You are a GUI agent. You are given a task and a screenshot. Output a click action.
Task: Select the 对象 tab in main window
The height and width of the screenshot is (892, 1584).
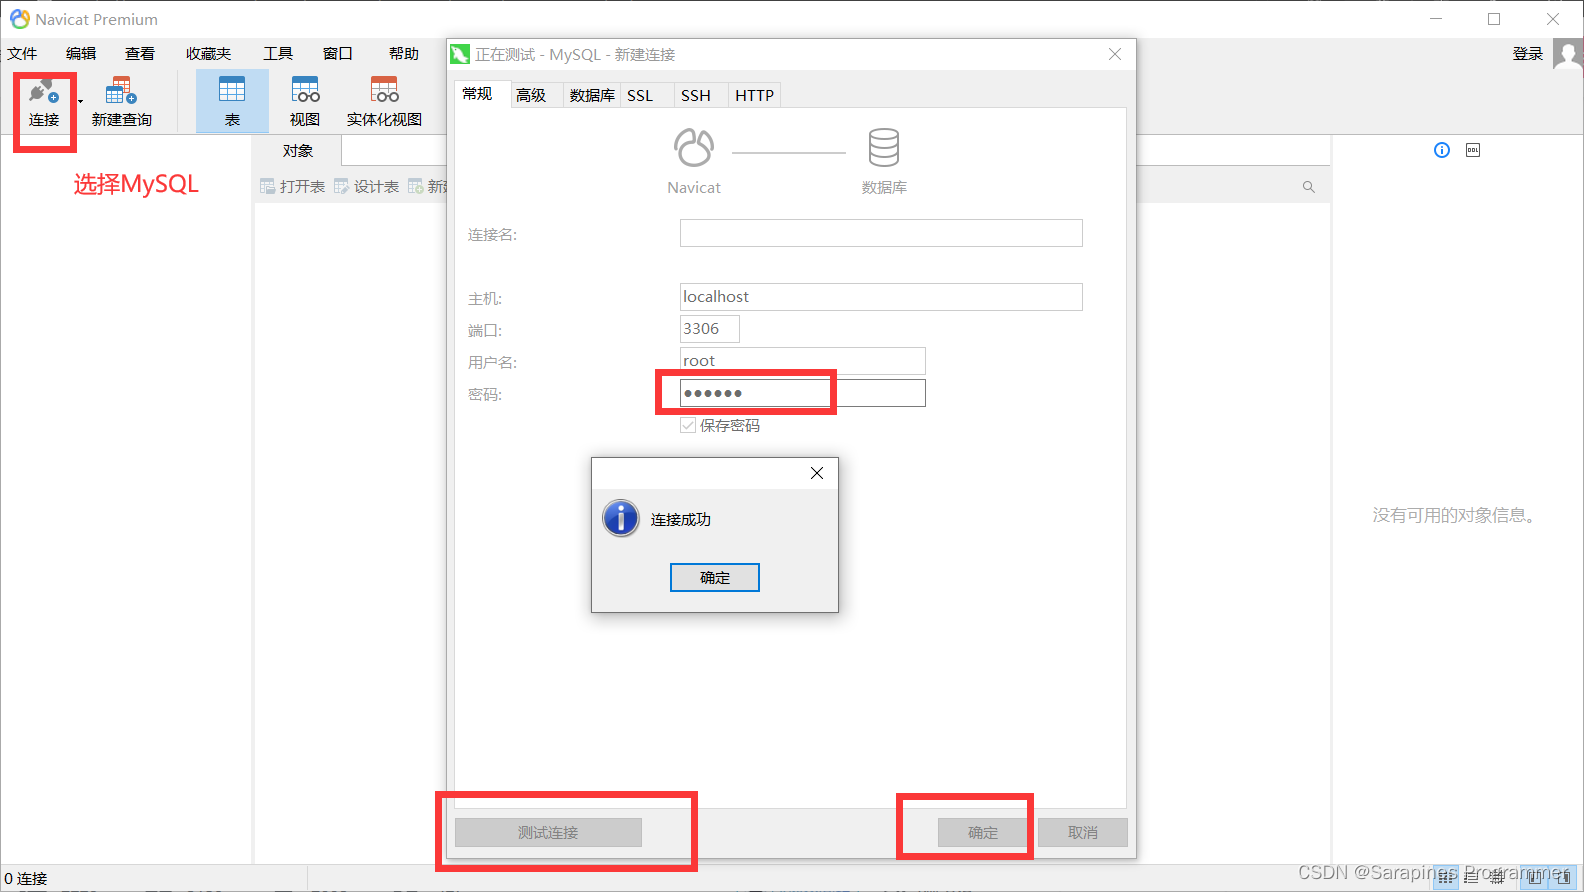[x=298, y=151]
